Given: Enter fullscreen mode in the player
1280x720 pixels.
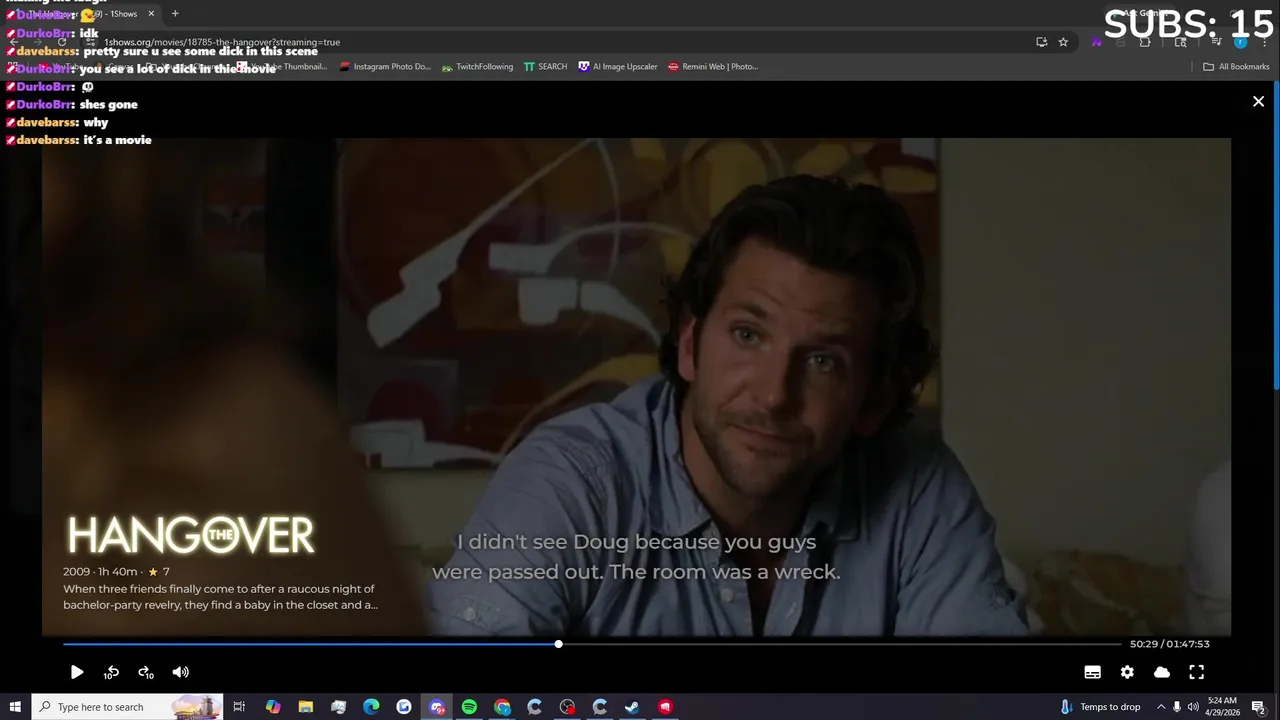Looking at the screenshot, I should click(x=1196, y=672).
